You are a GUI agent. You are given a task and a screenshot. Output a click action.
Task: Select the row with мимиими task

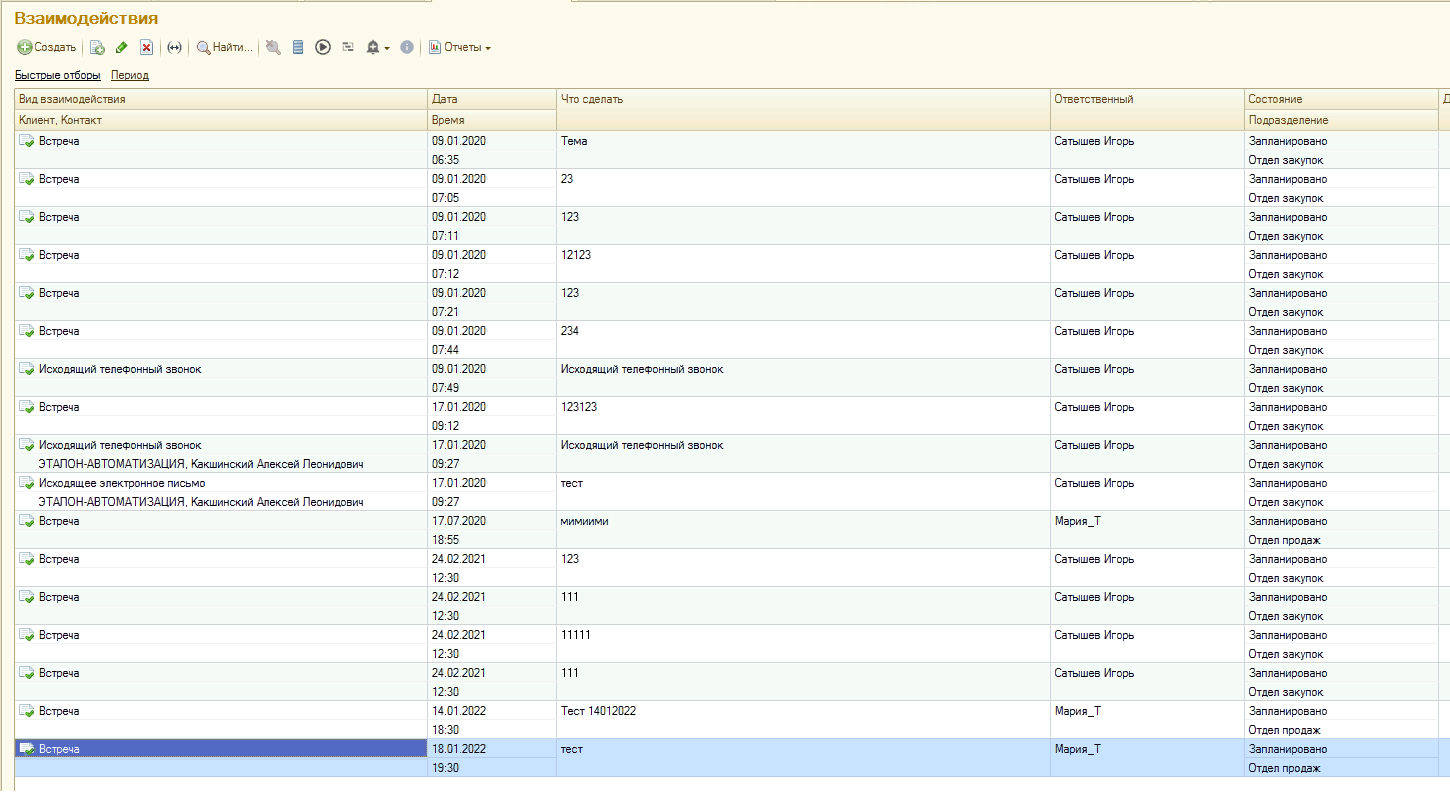pos(585,521)
